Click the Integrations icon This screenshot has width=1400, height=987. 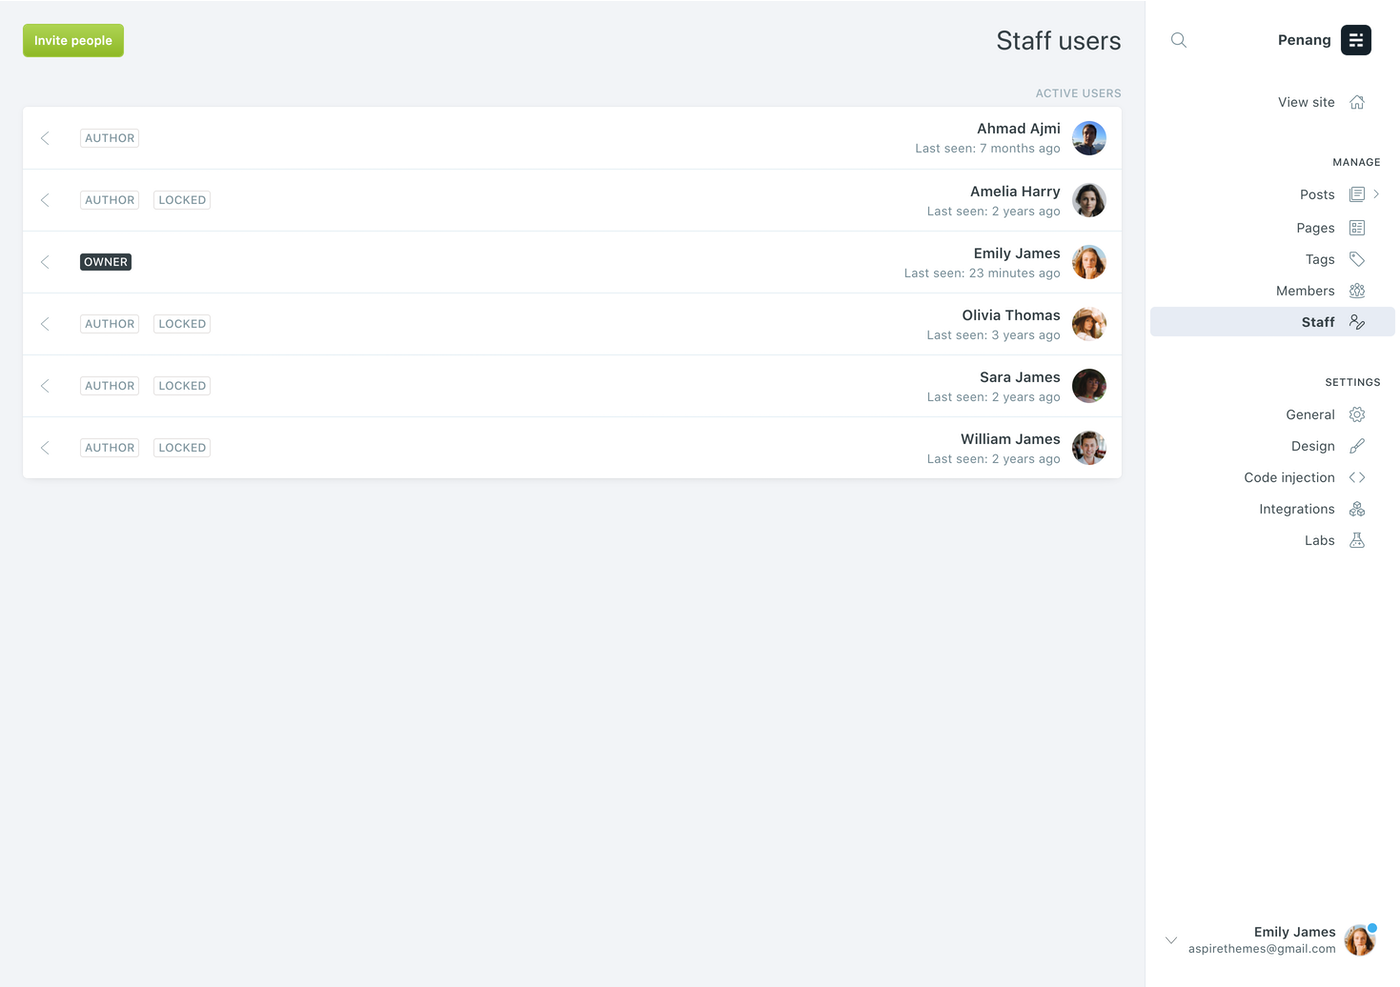[1357, 509]
